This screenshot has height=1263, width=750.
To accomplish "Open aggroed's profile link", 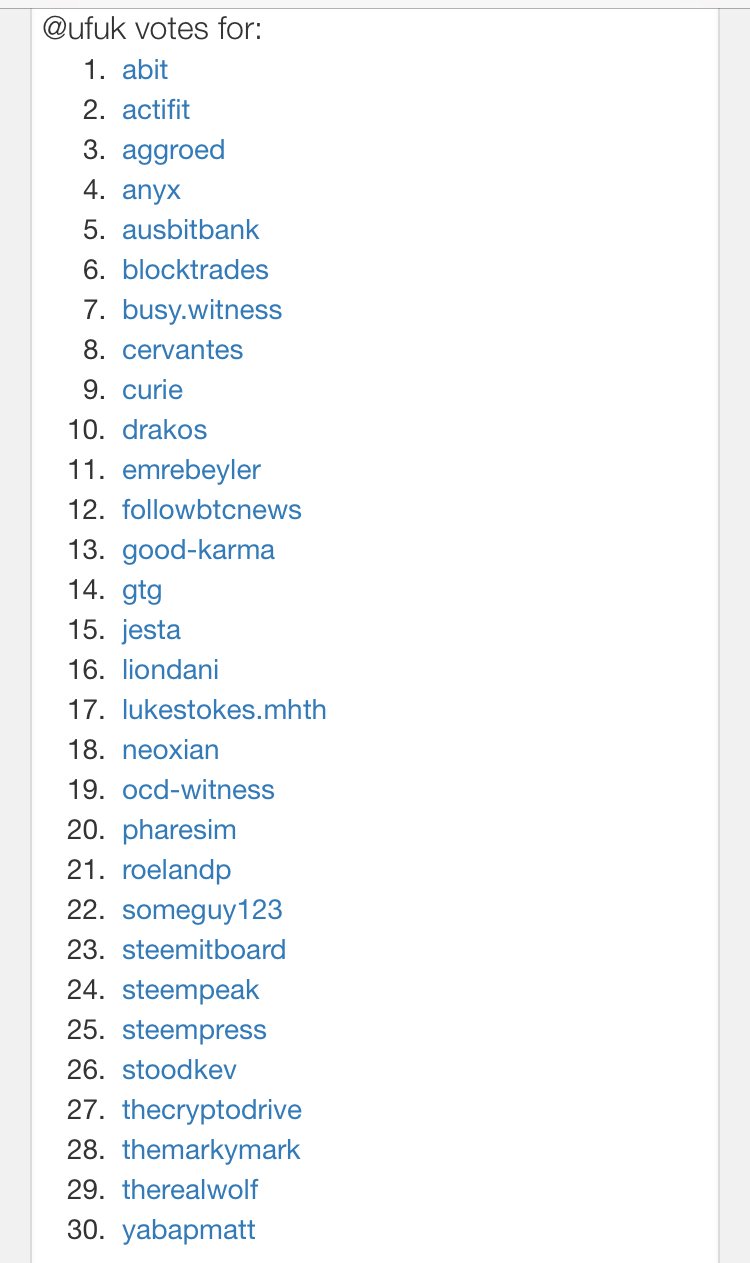I will click(x=174, y=151).
